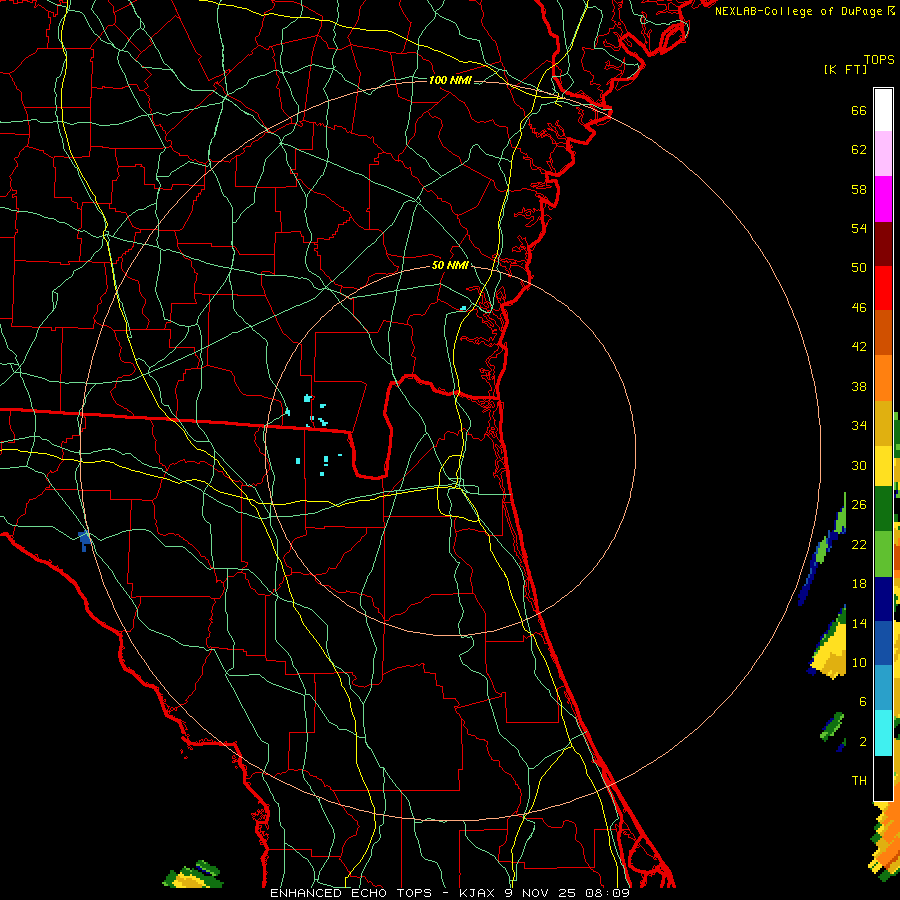Click the 50 NMI range ring label
The width and height of the screenshot is (900, 900).
450,265
